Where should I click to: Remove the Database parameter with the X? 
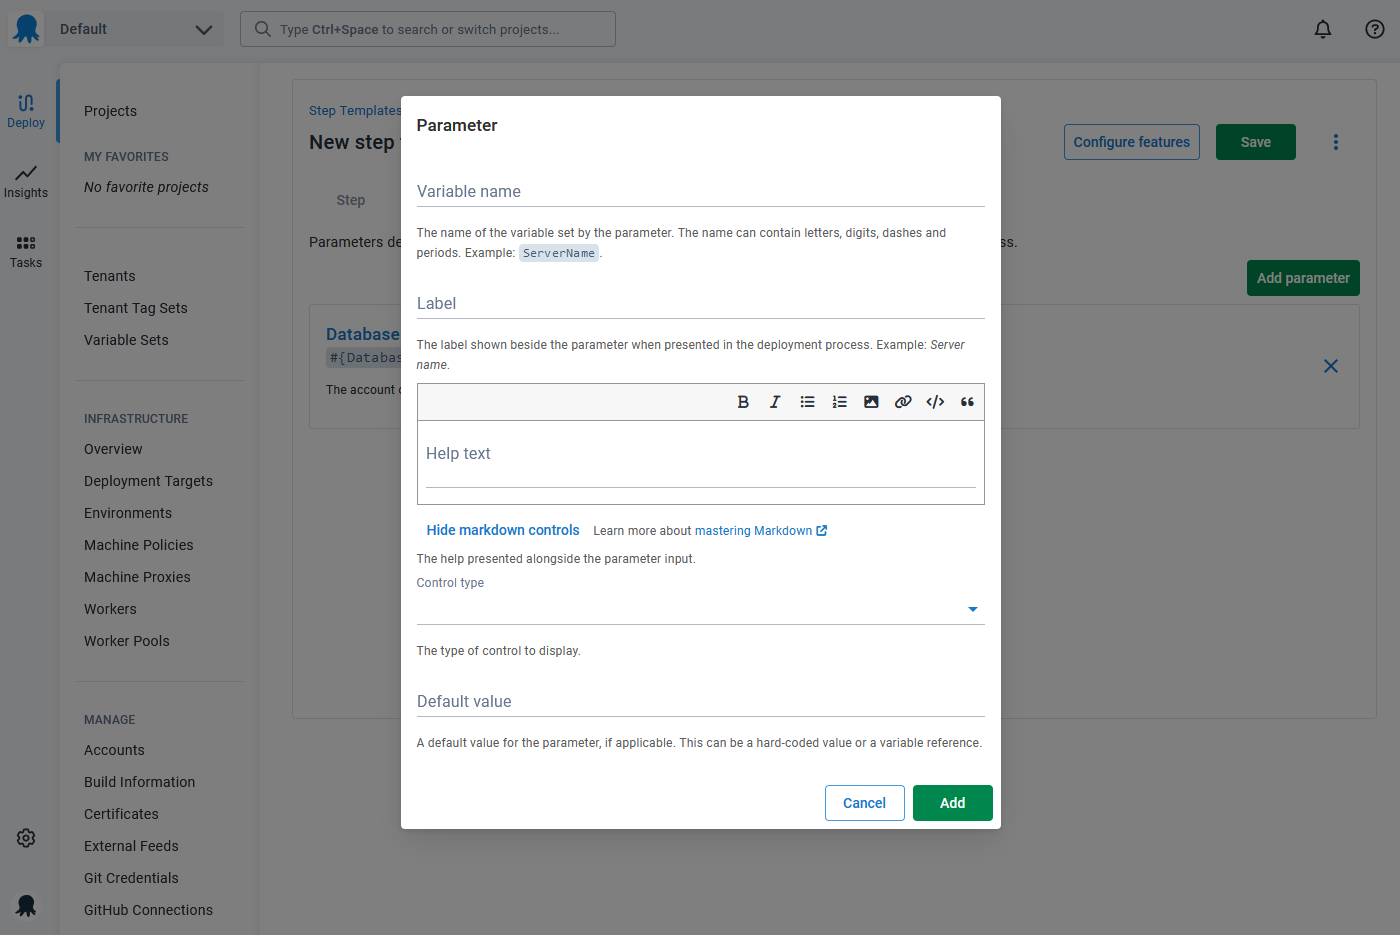[1331, 366]
